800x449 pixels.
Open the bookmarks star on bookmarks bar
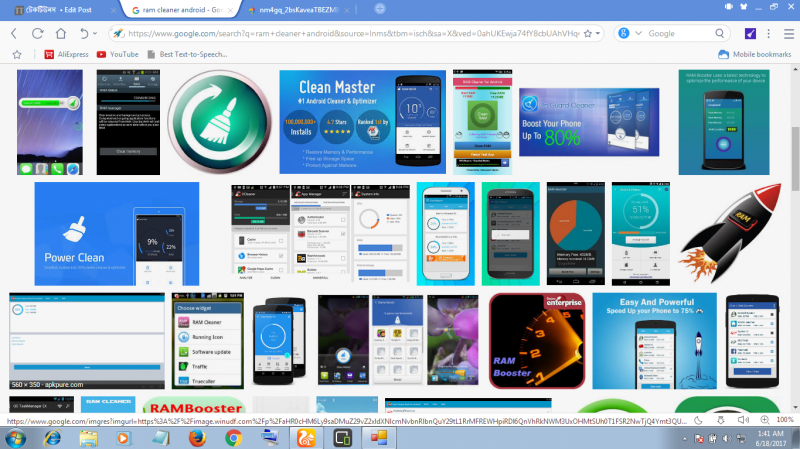tap(17, 54)
